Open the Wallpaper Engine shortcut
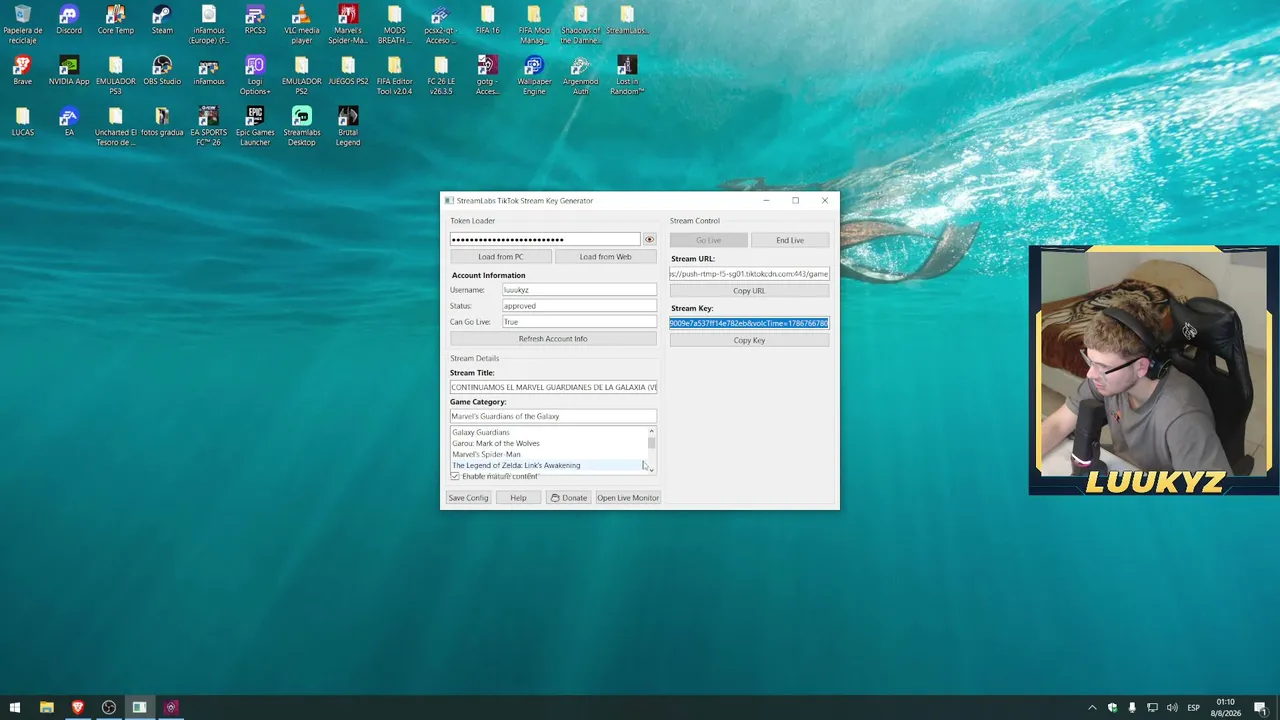 [x=534, y=76]
